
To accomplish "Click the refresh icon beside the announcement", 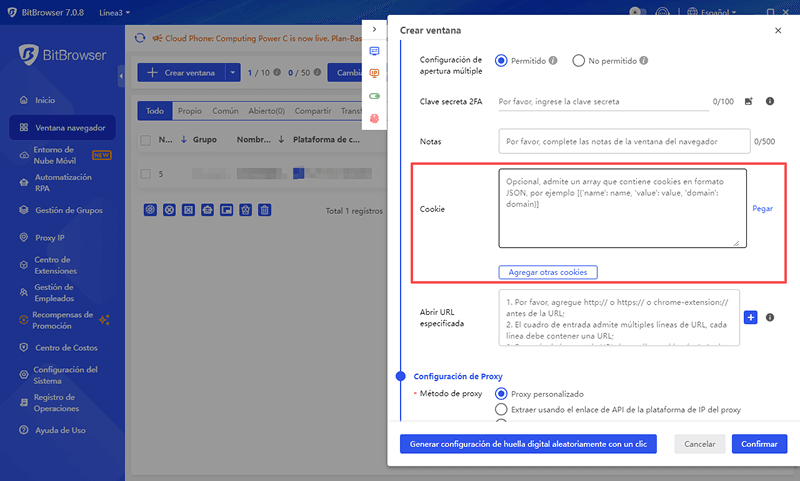I will click(x=140, y=38).
